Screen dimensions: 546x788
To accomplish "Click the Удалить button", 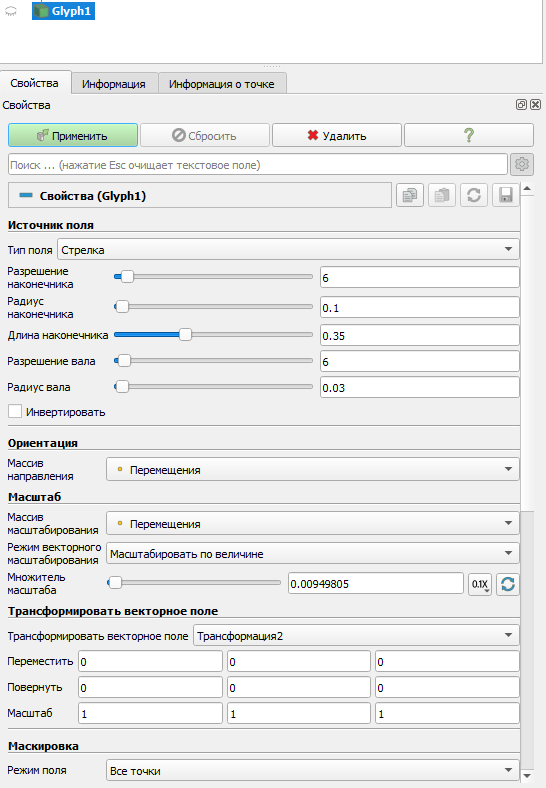I will pyautogui.click(x=337, y=135).
